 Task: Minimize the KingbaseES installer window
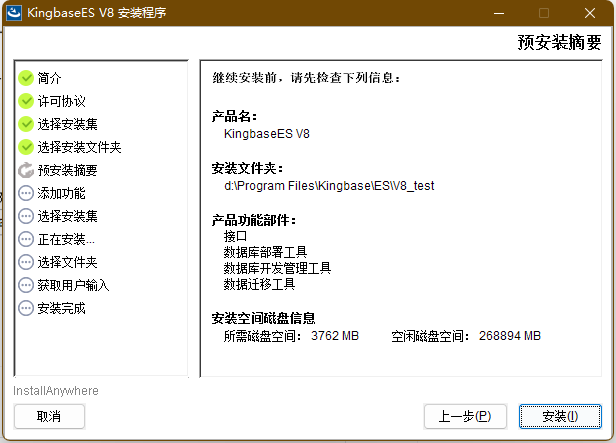click(499, 13)
